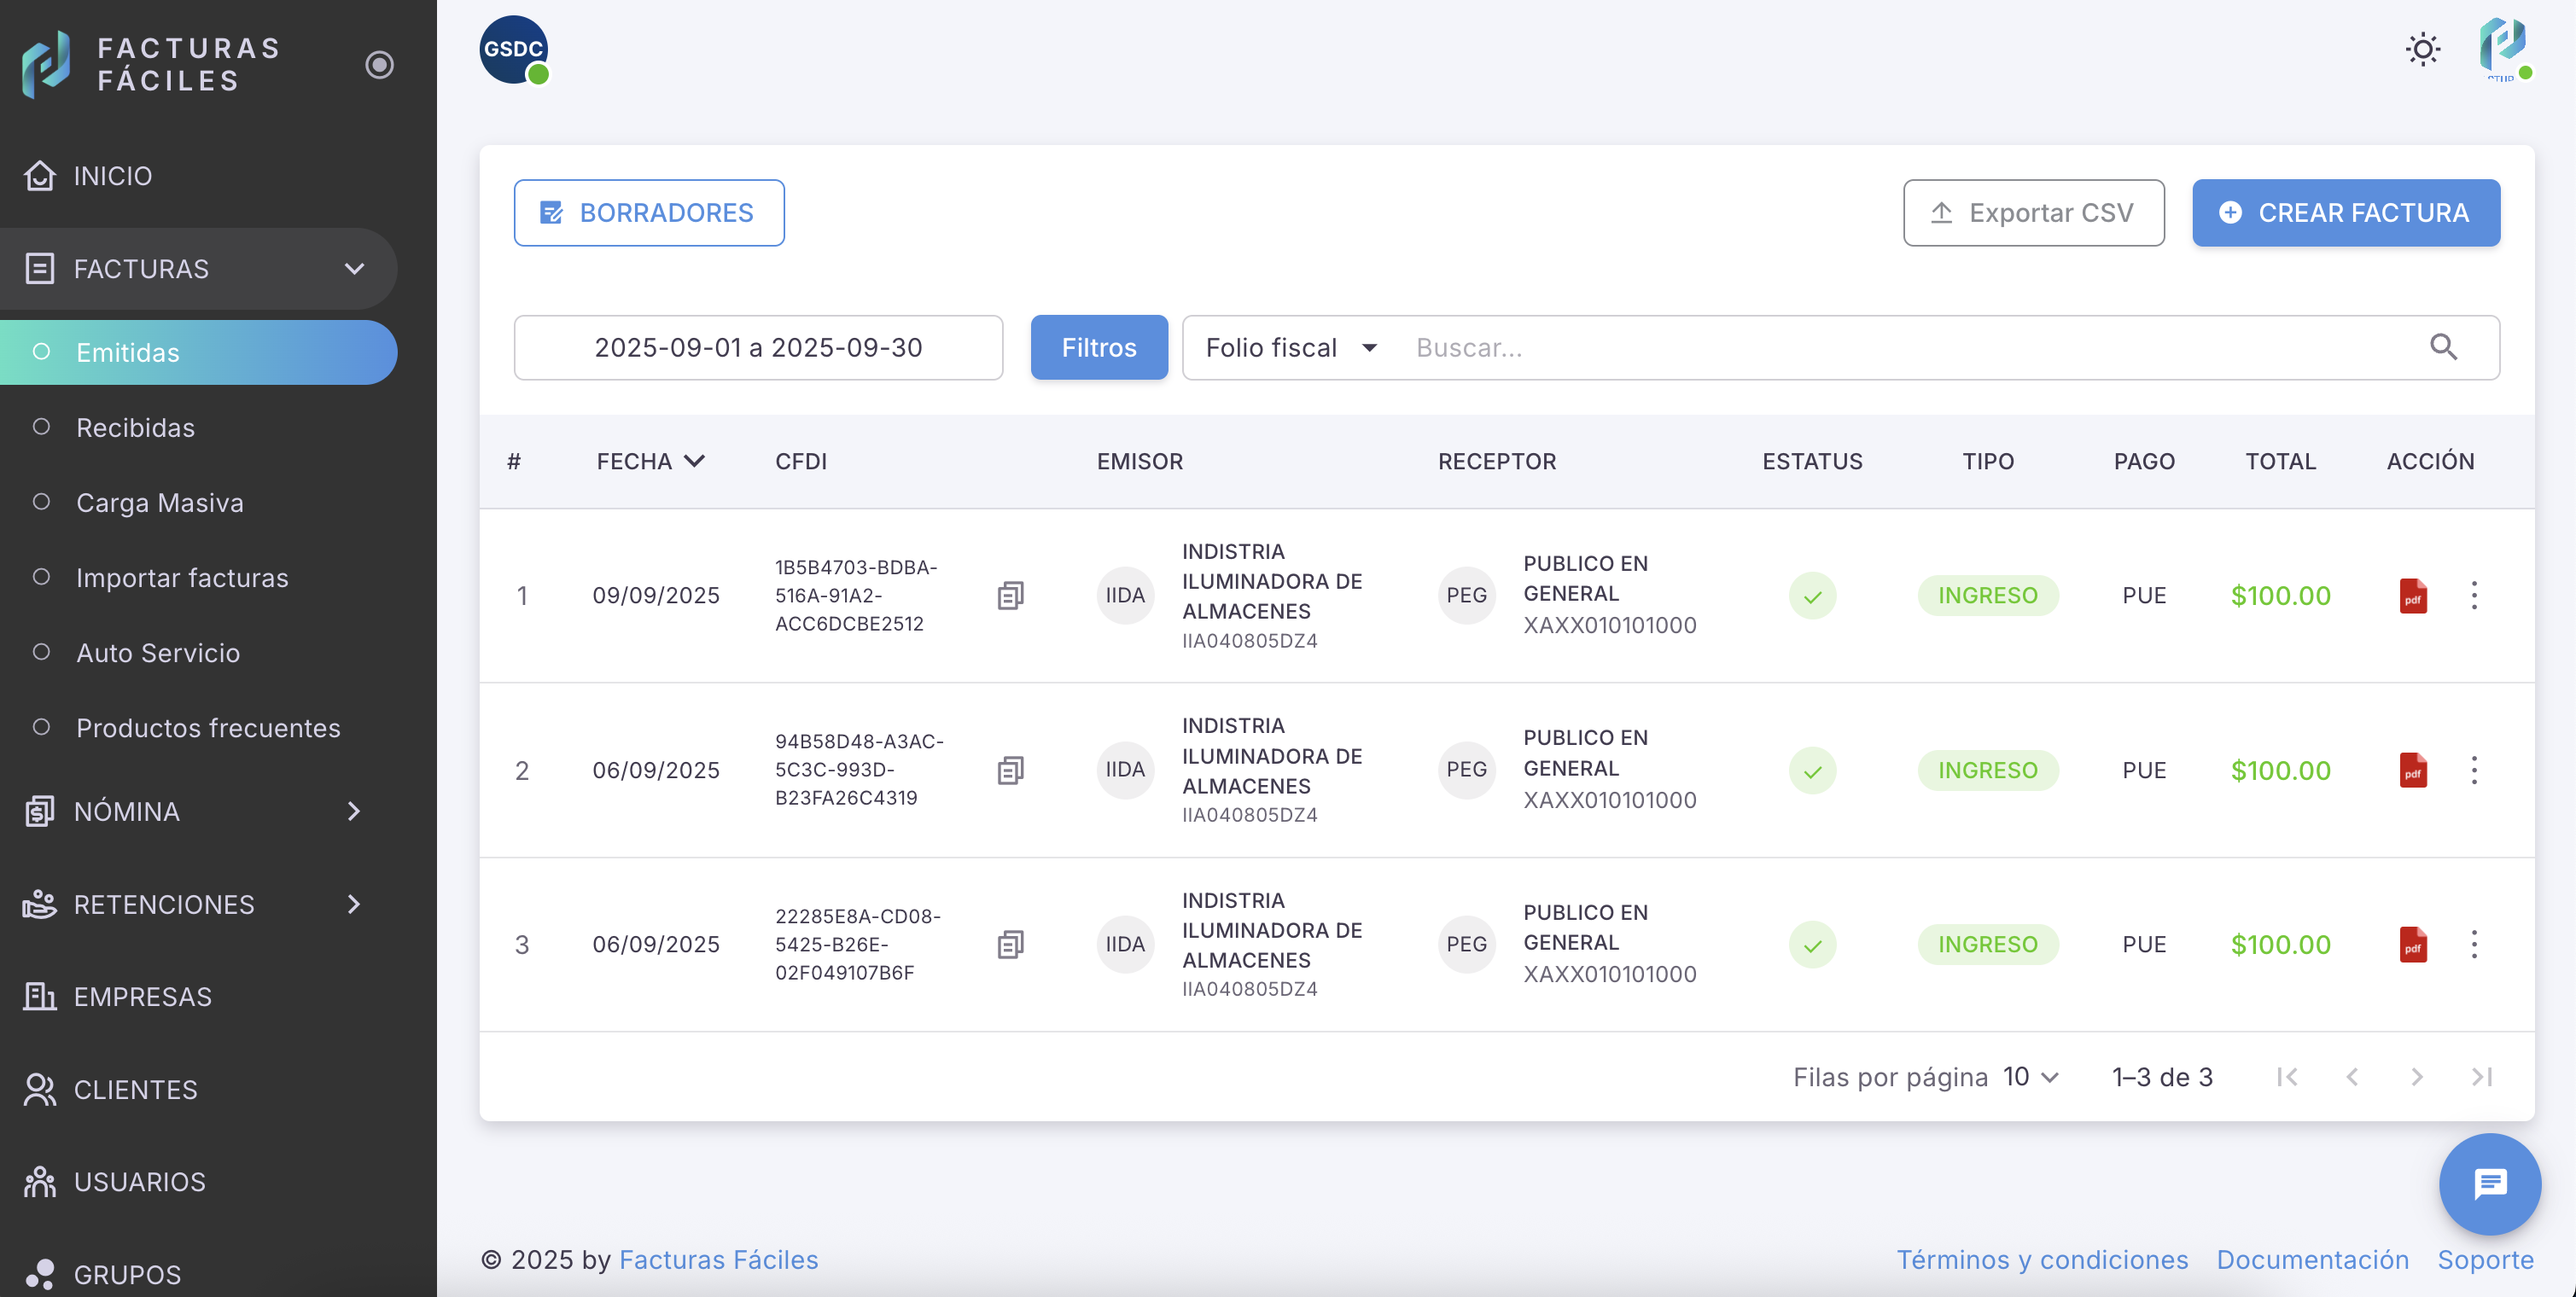
Task: Open the support chat bubble
Action: click(x=2489, y=1184)
